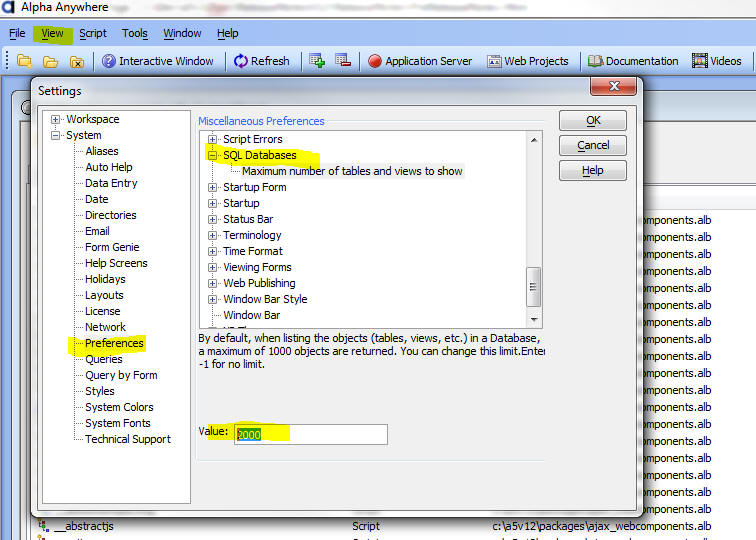Image resolution: width=756 pixels, height=540 pixels.
Task: Click the Cancel button in Settings
Action: (x=593, y=146)
